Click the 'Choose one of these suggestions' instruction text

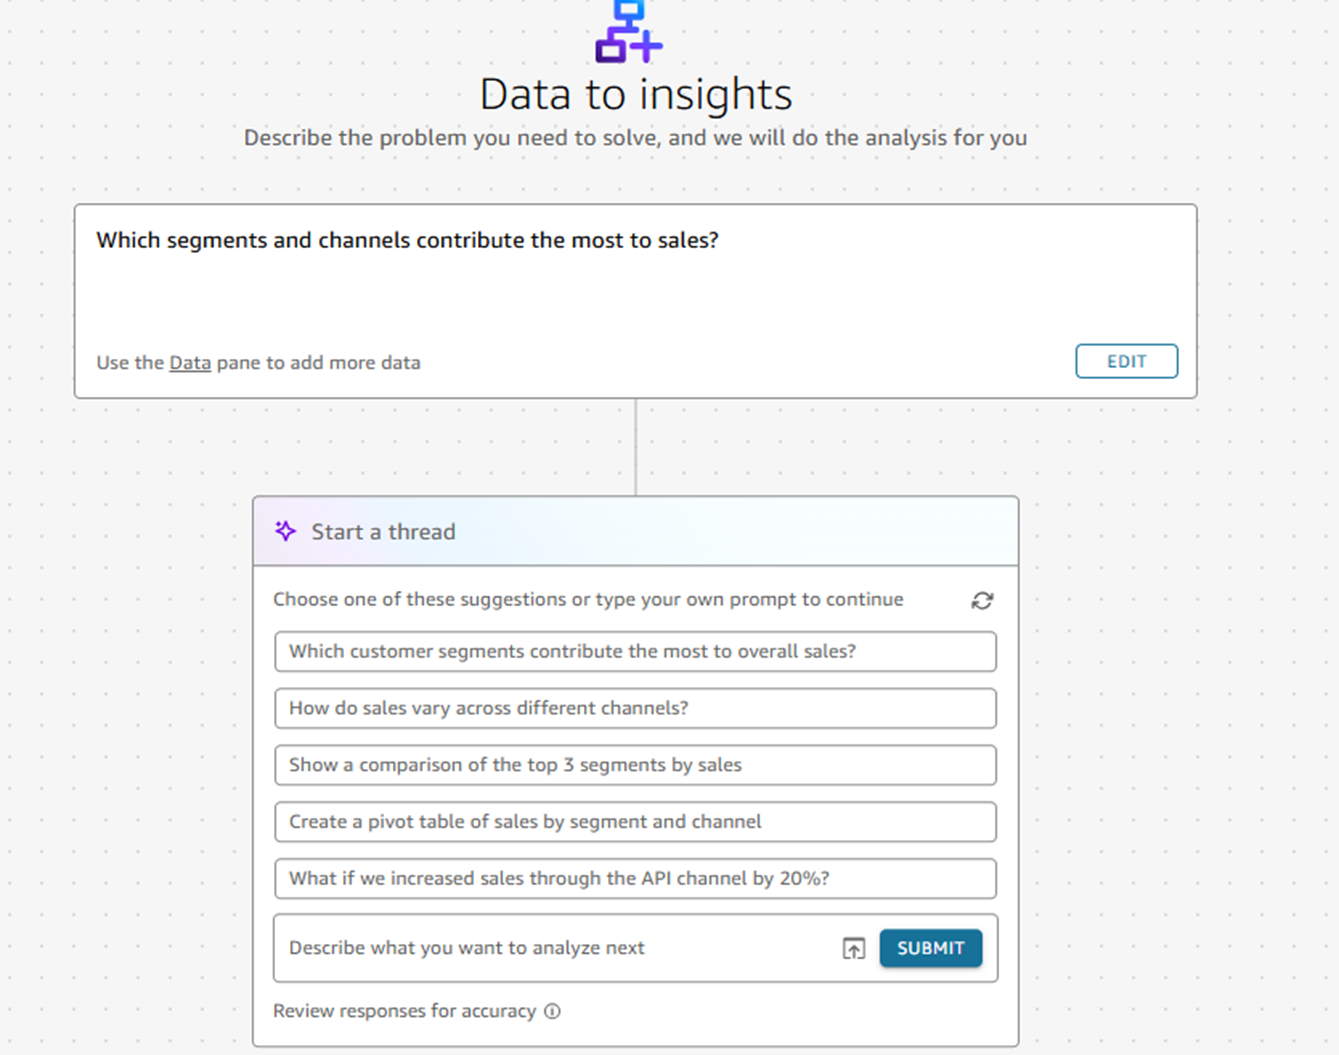point(588,599)
